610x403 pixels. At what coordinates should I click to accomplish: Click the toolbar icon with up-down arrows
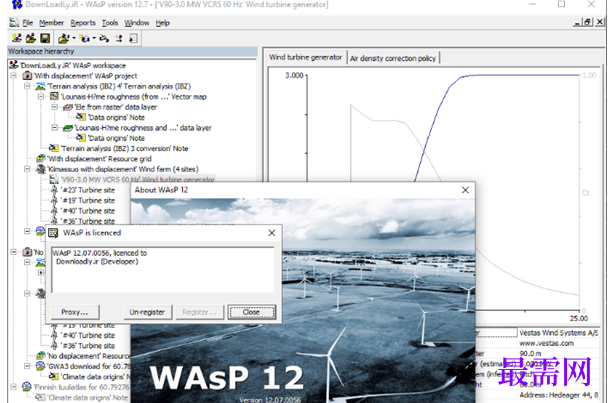click(x=119, y=38)
